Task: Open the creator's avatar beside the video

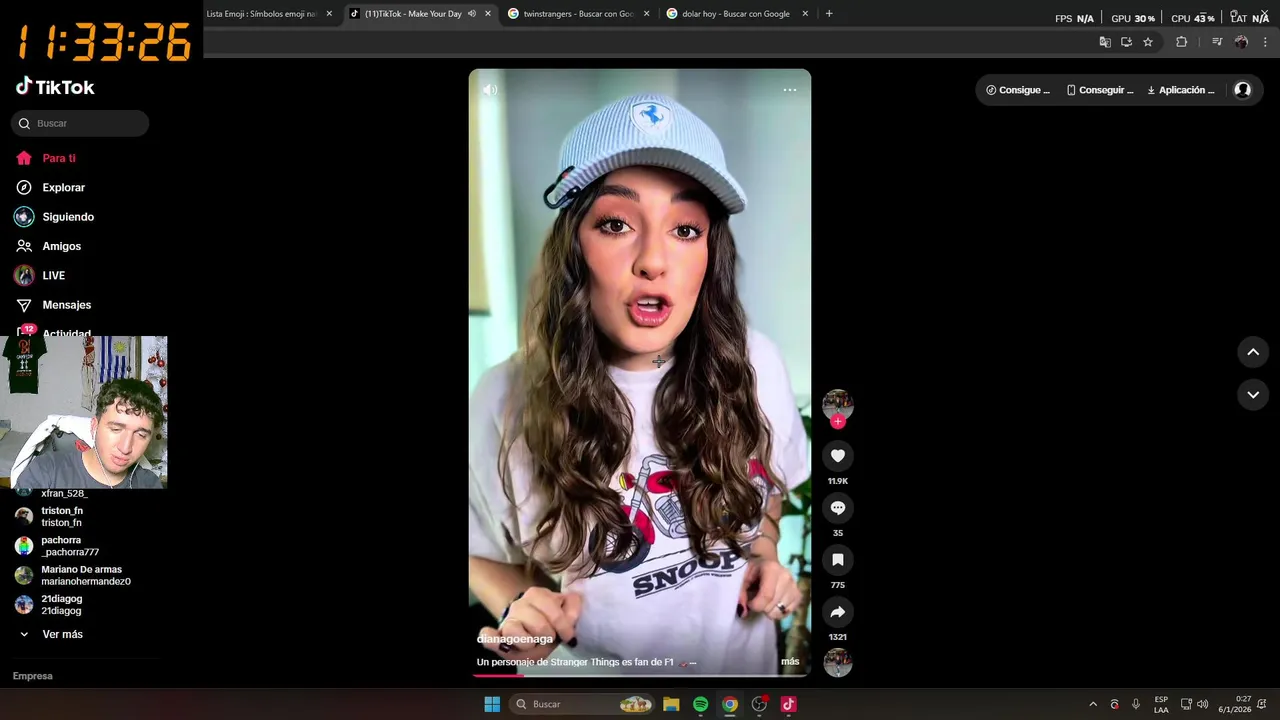Action: point(838,403)
